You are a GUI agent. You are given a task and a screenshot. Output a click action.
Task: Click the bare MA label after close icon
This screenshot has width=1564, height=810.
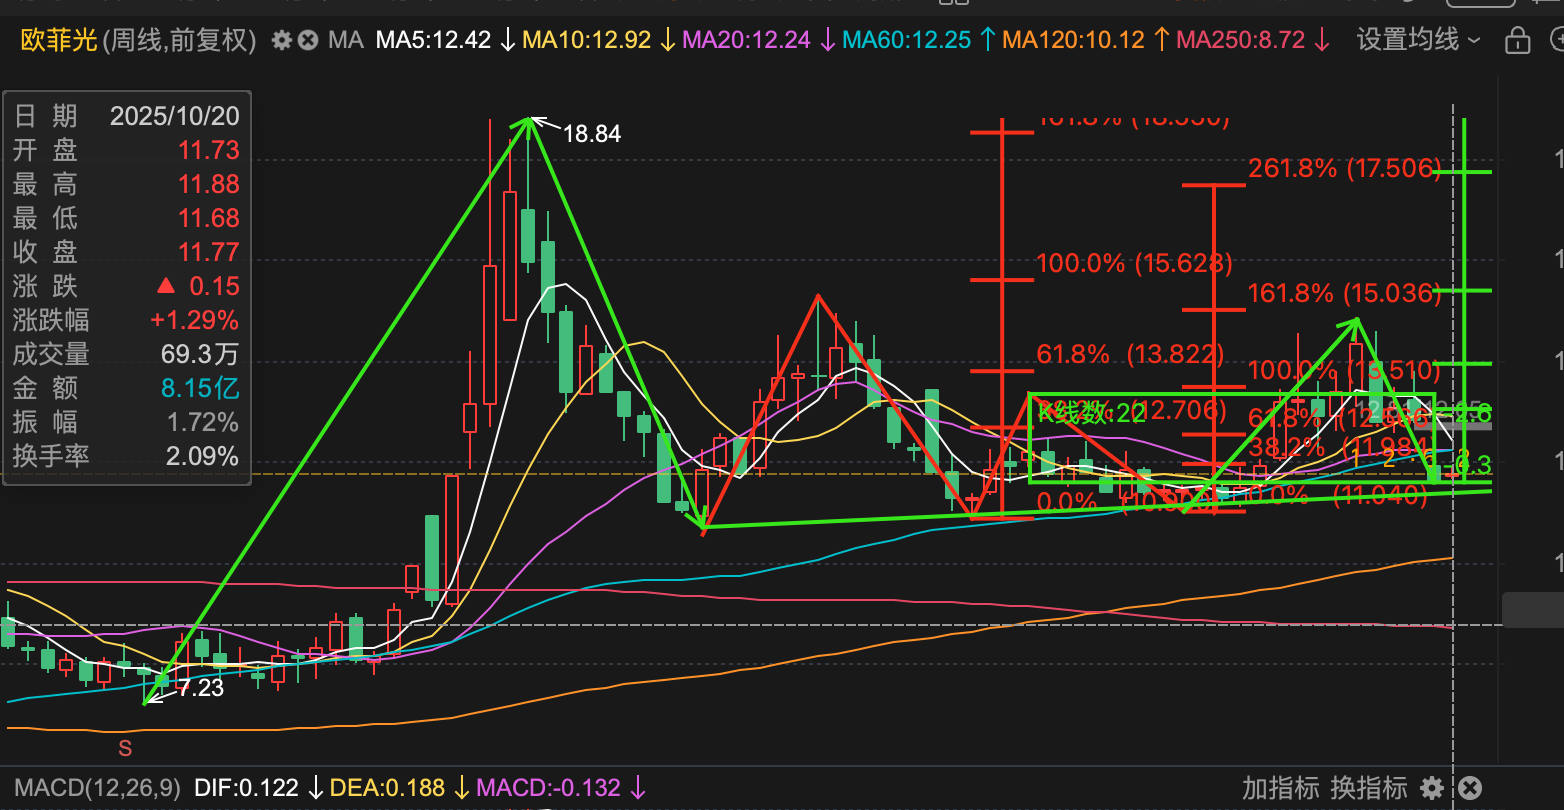pyautogui.click(x=346, y=41)
